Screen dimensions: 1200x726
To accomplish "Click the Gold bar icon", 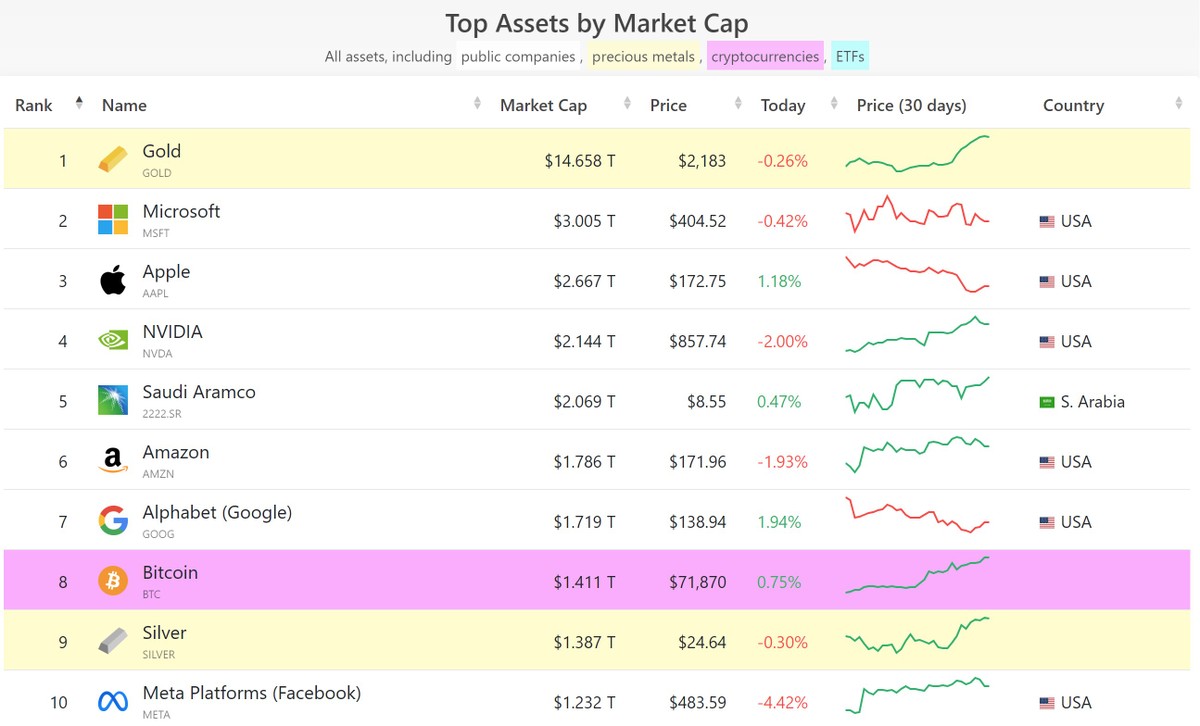I will 112,157.
